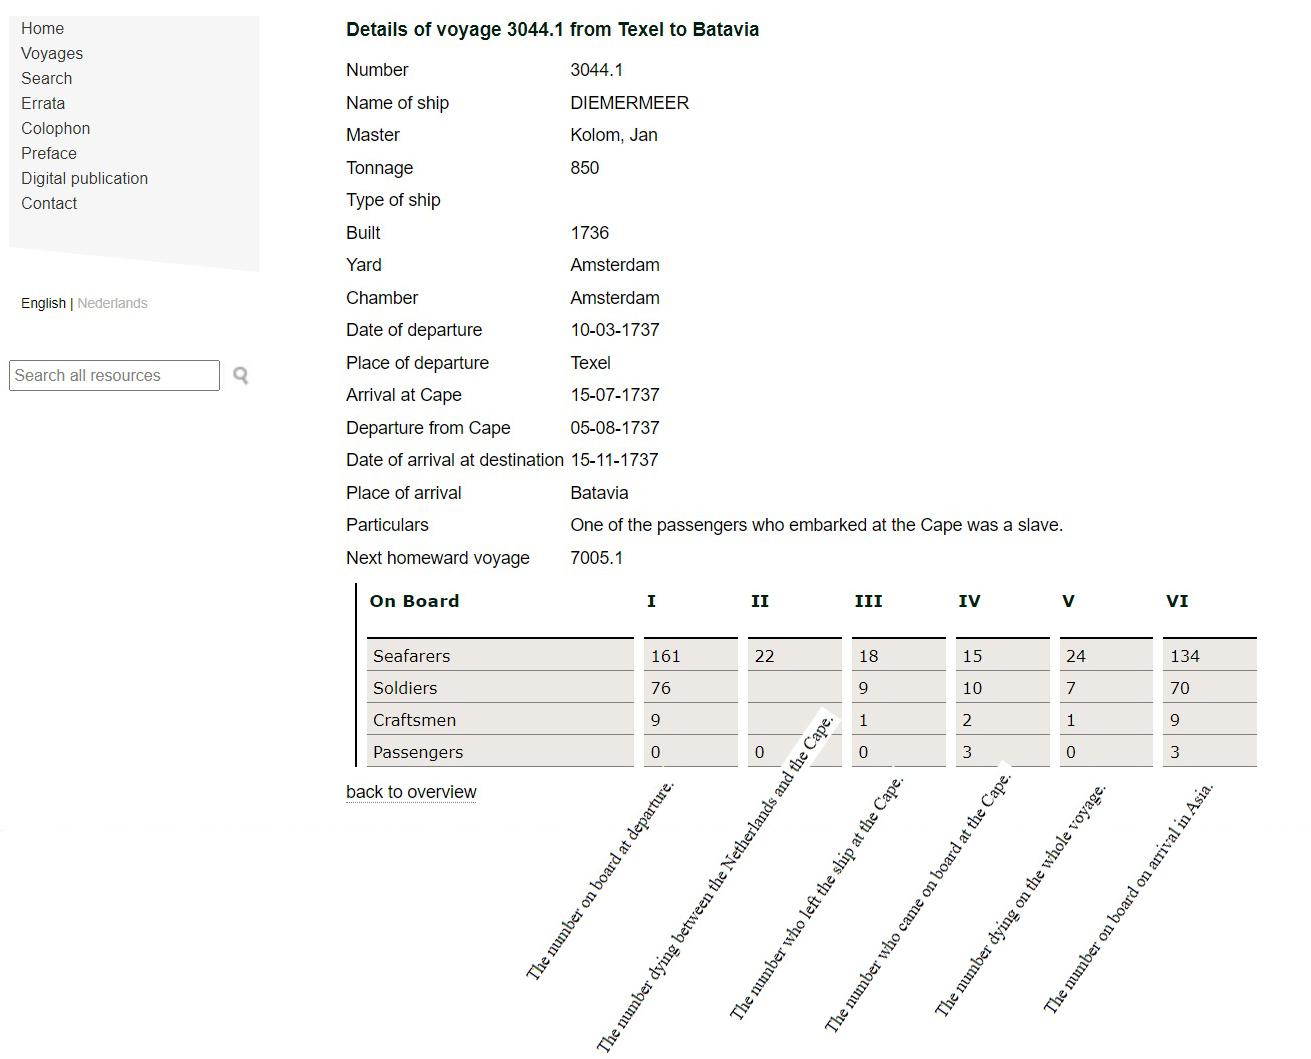Screen dimensions: 1311x1059
Task: Click the Seafarers value 18
Action: pos(868,656)
